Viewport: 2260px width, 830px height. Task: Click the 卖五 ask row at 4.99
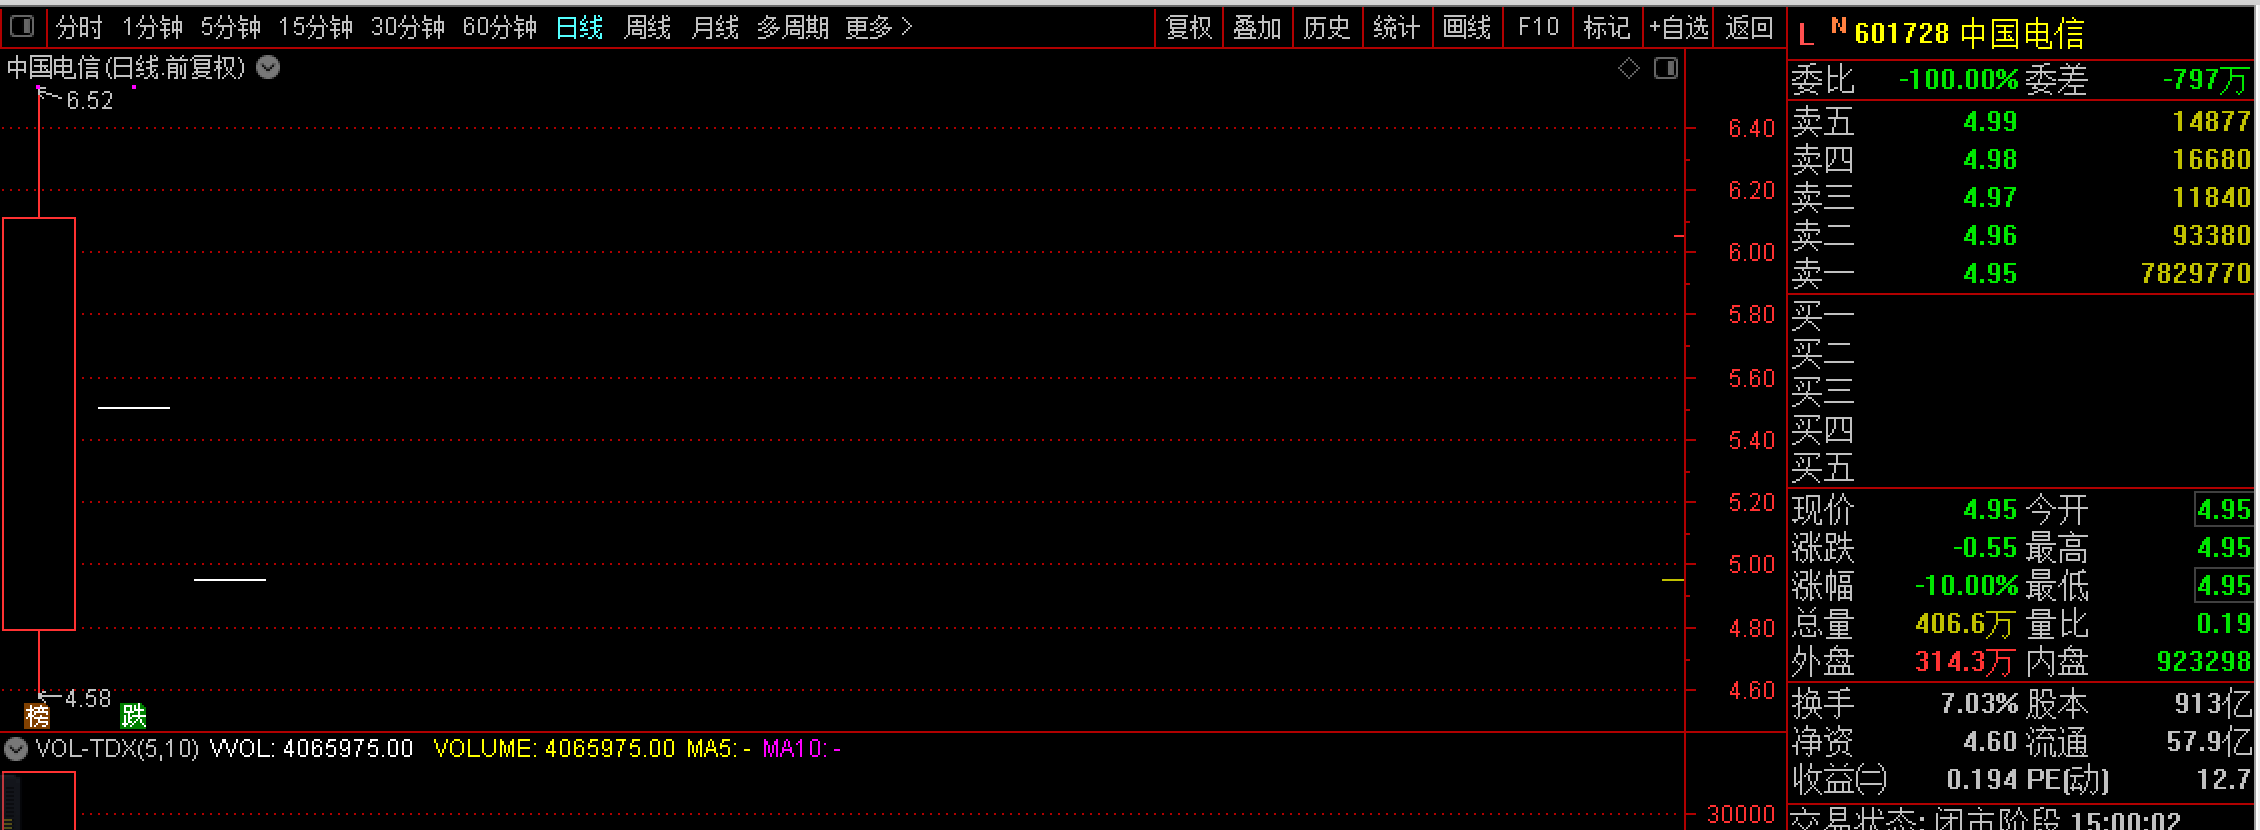click(x=2021, y=122)
